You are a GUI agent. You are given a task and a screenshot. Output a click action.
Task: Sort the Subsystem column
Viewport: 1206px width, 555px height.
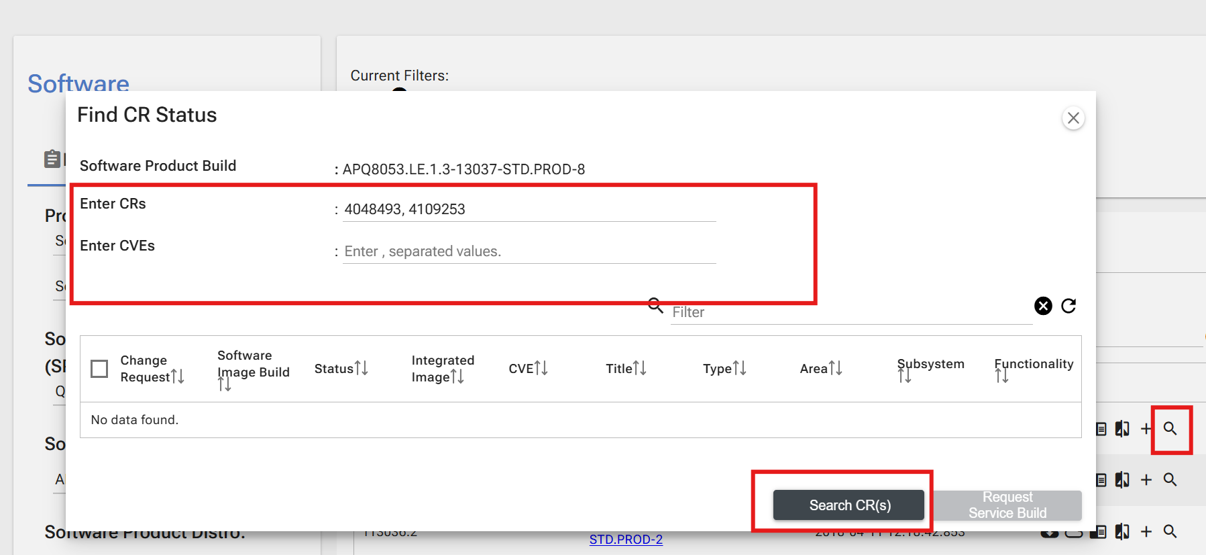click(x=904, y=377)
